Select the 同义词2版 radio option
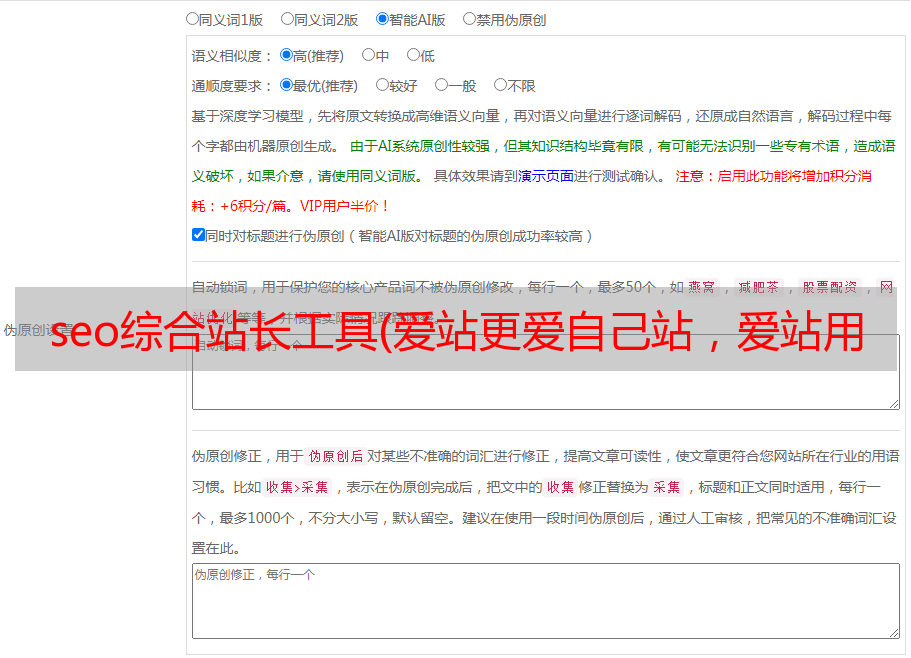The width and height of the screenshot is (911, 658). [287, 19]
